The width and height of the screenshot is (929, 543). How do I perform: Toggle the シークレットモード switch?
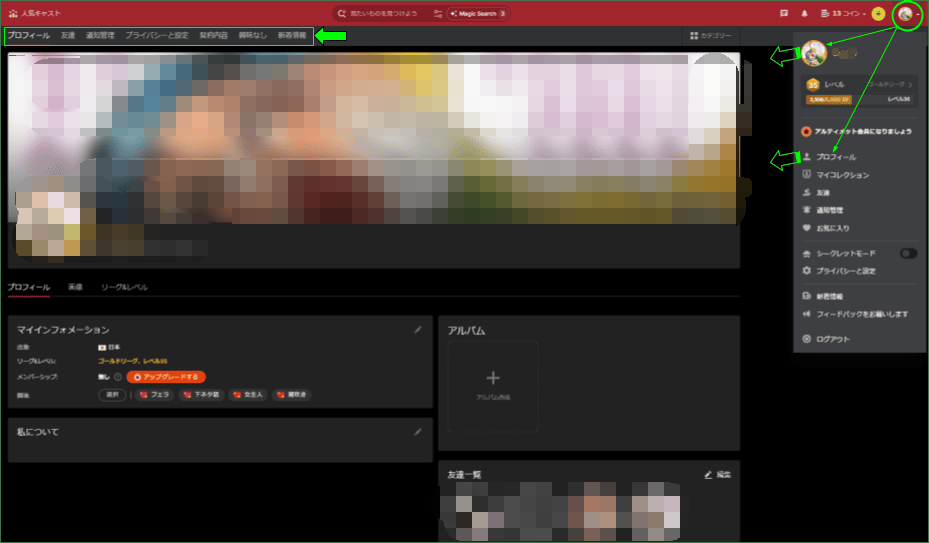908,254
